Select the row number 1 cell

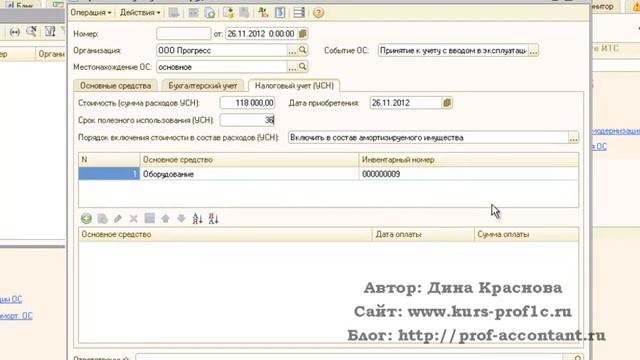pos(109,174)
